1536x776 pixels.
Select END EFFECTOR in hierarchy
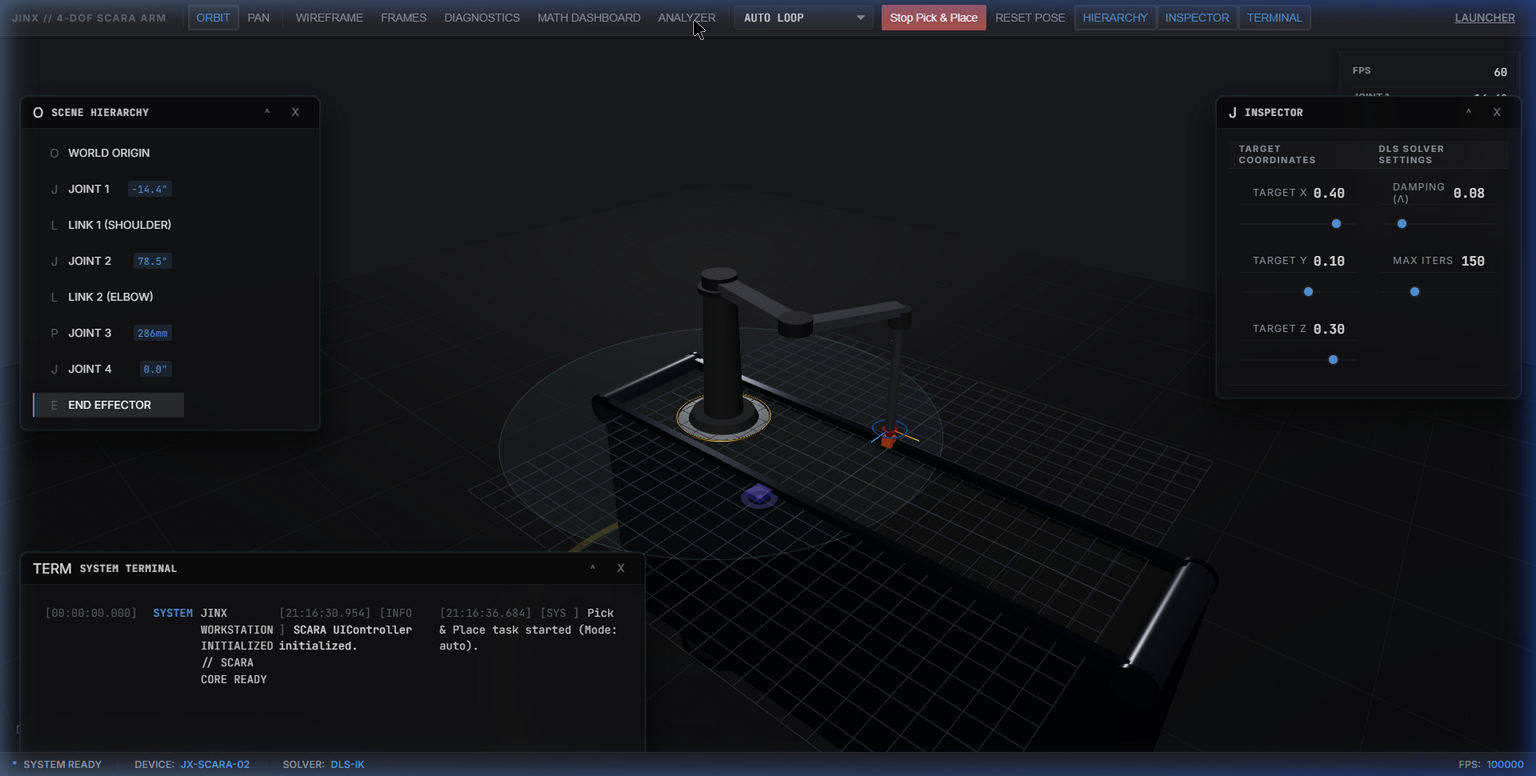click(108, 405)
